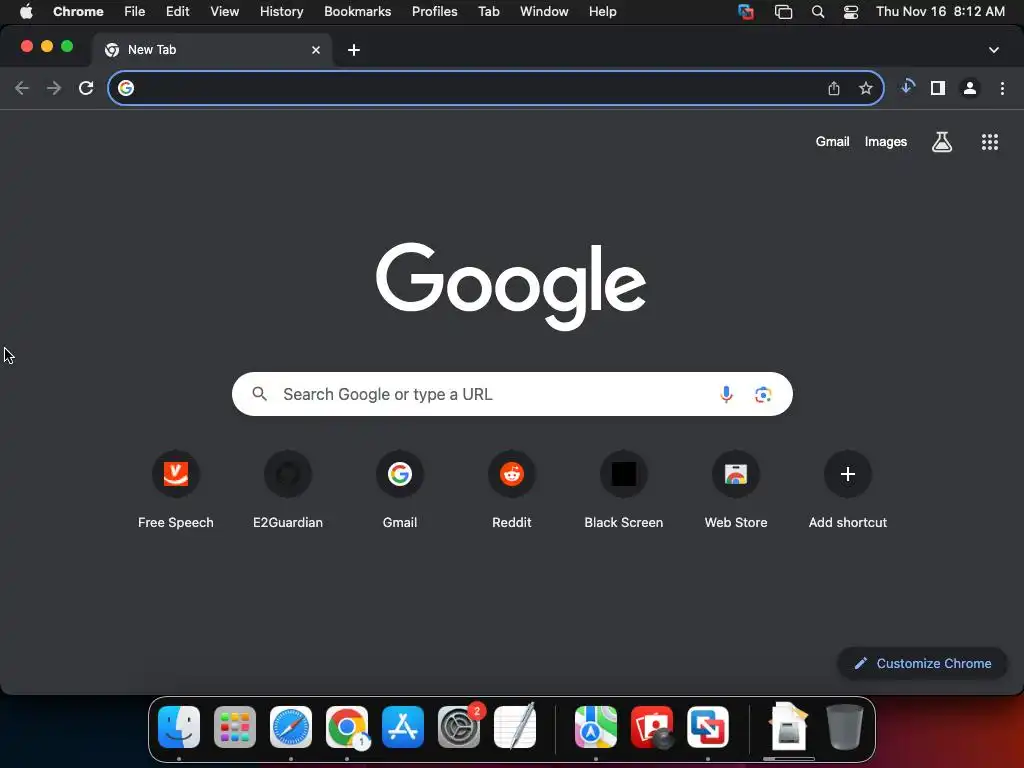Add a new shortcut

[x=848, y=490]
